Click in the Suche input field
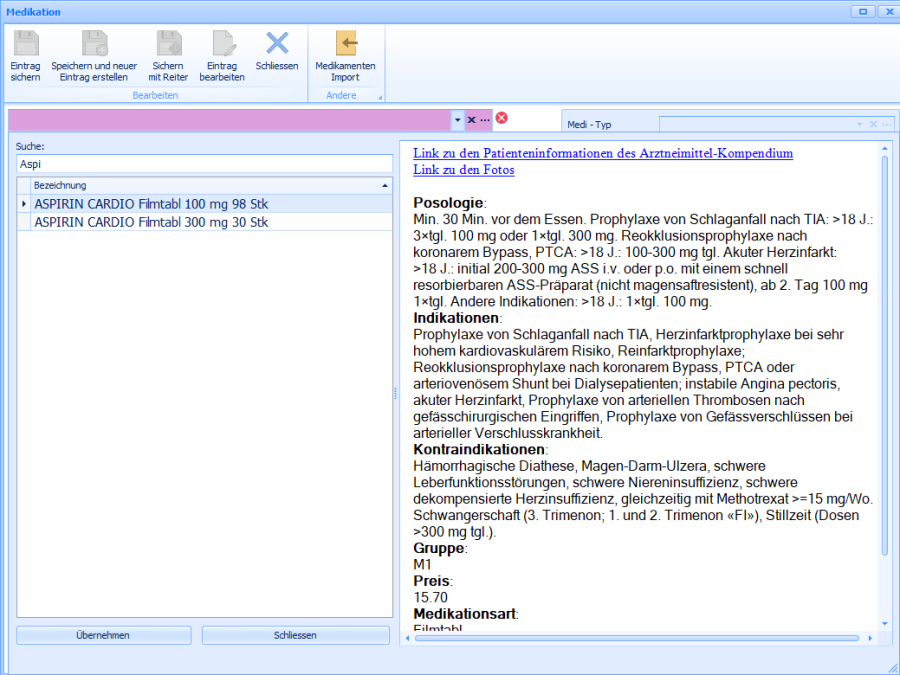 click(204, 164)
